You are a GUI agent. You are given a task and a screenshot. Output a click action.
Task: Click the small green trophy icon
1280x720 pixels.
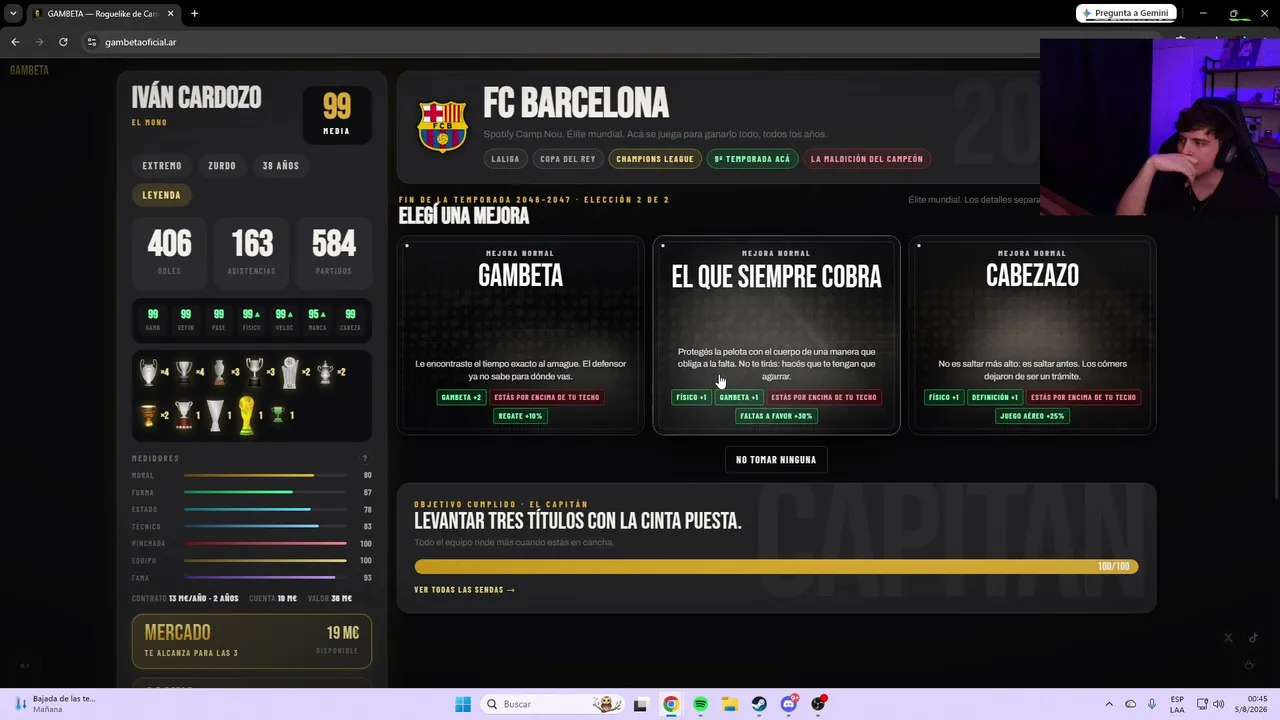click(278, 415)
